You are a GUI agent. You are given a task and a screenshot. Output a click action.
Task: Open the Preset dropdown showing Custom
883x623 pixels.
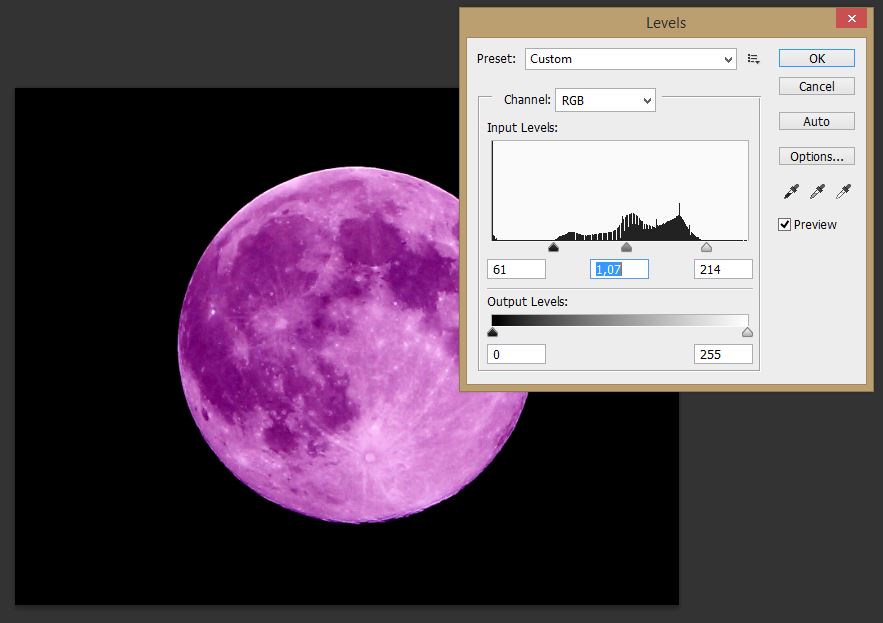631,59
